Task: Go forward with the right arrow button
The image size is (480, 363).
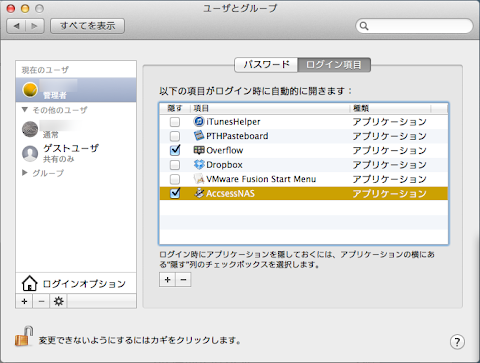Action: [x=35, y=26]
